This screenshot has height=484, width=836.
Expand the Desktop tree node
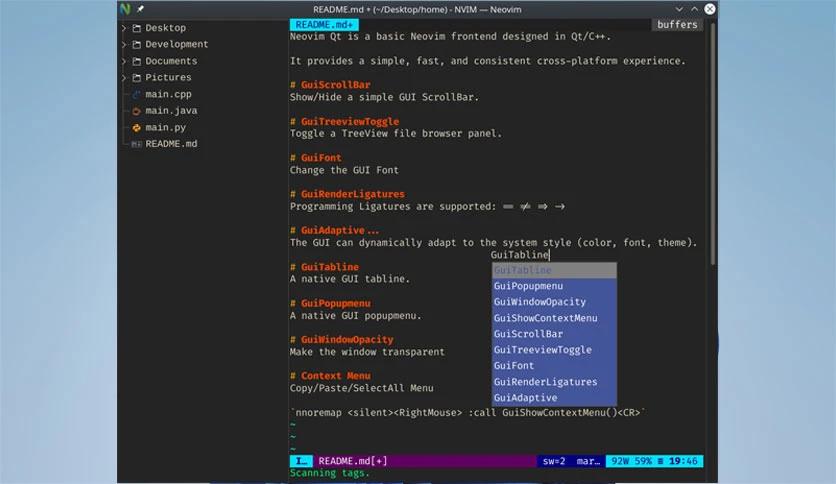124,28
